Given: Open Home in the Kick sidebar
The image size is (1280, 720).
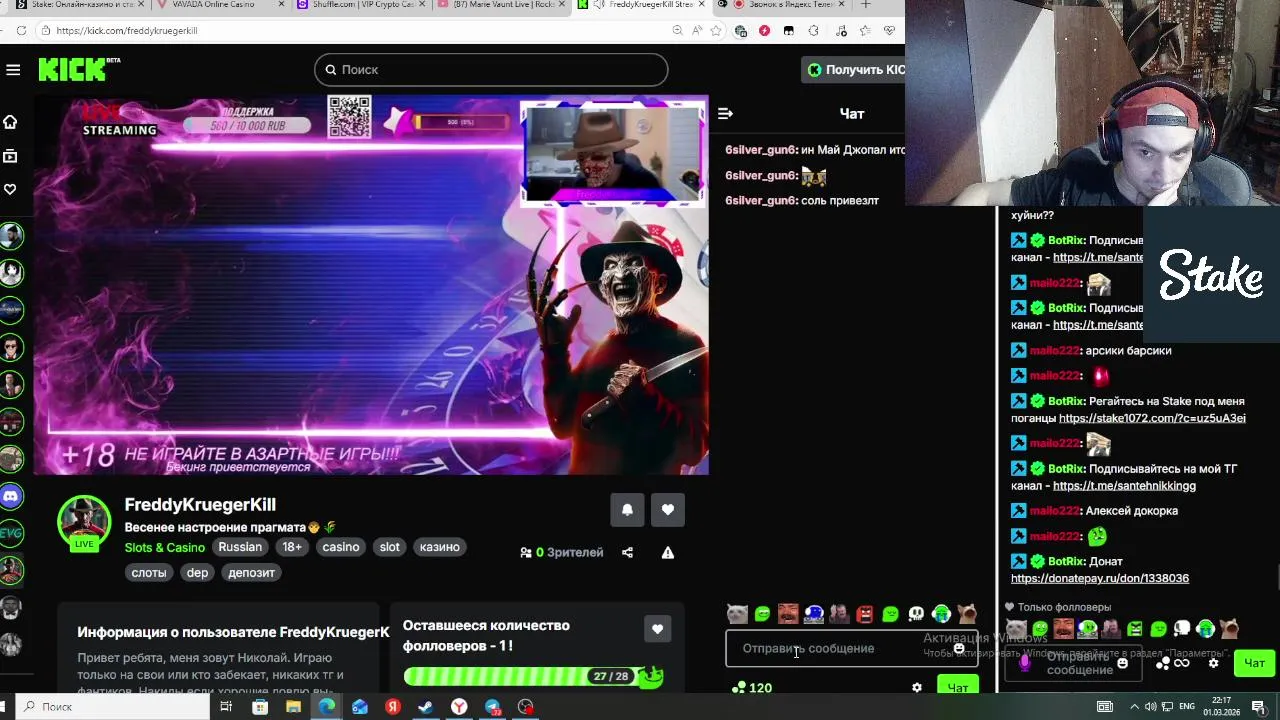Looking at the screenshot, I should point(10,122).
